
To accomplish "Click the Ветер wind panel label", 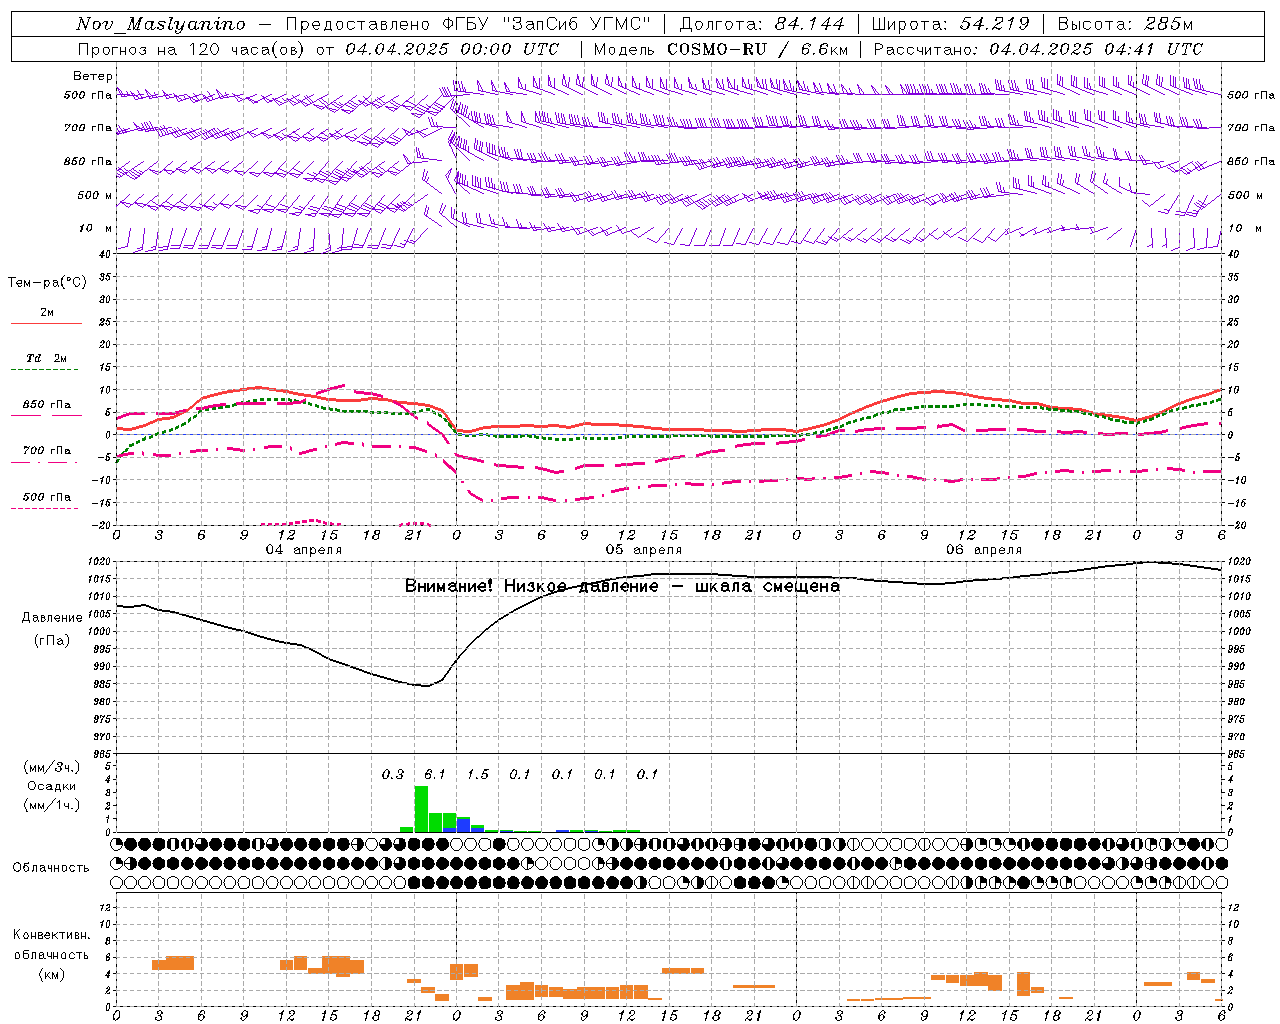I will coord(93,76).
